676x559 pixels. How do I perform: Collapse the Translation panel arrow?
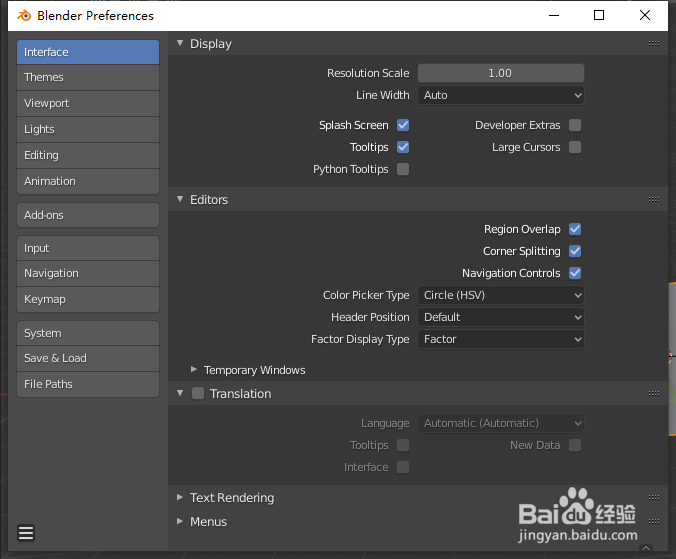coord(180,393)
